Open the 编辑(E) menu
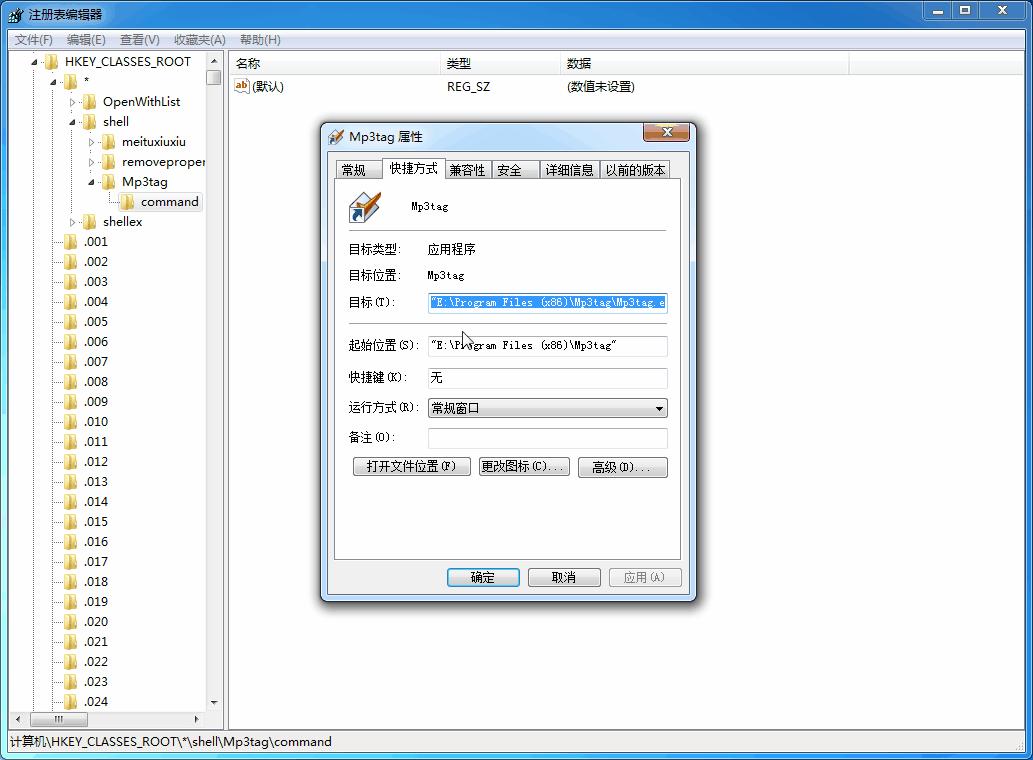Image resolution: width=1033 pixels, height=760 pixels. [86, 40]
